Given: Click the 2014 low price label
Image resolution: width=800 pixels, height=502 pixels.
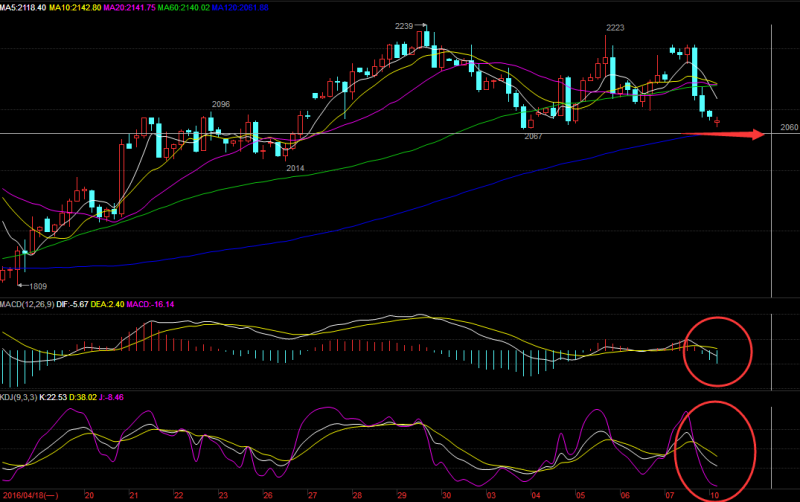Looking at the screenshot, I should point(295,168).
